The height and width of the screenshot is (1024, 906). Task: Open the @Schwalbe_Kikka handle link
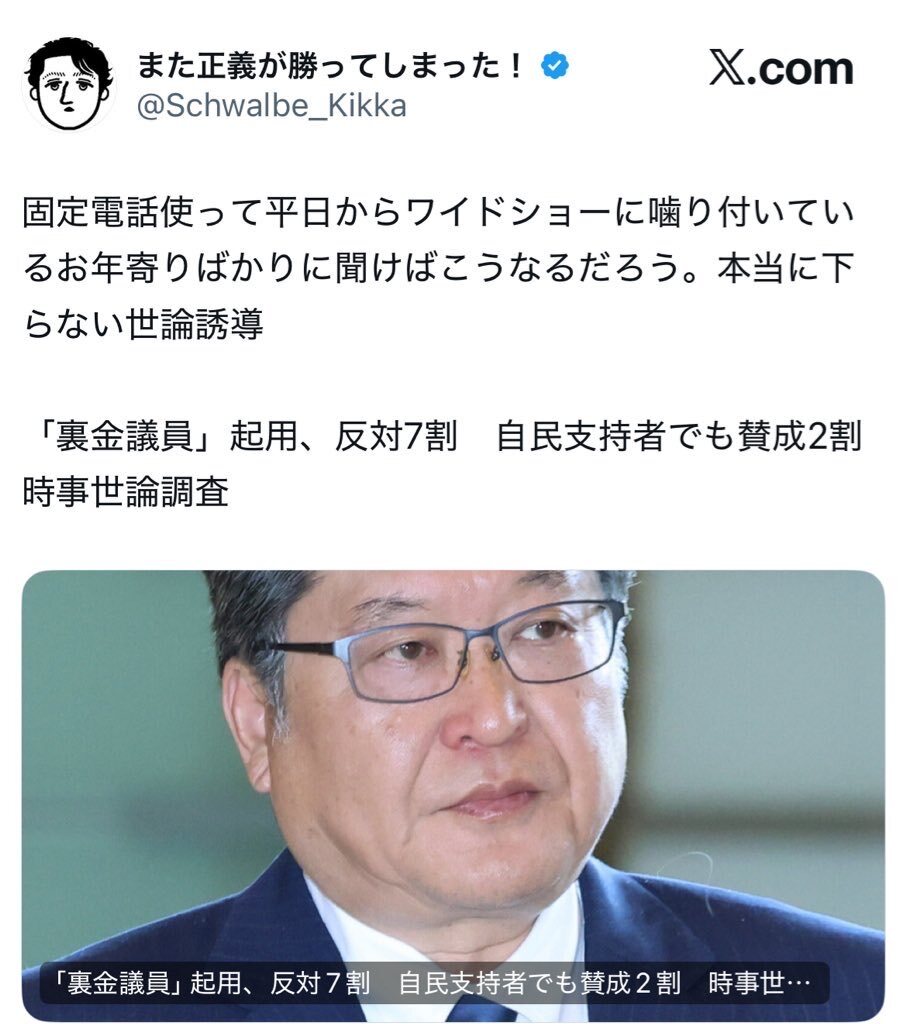(x=271, y=106)
